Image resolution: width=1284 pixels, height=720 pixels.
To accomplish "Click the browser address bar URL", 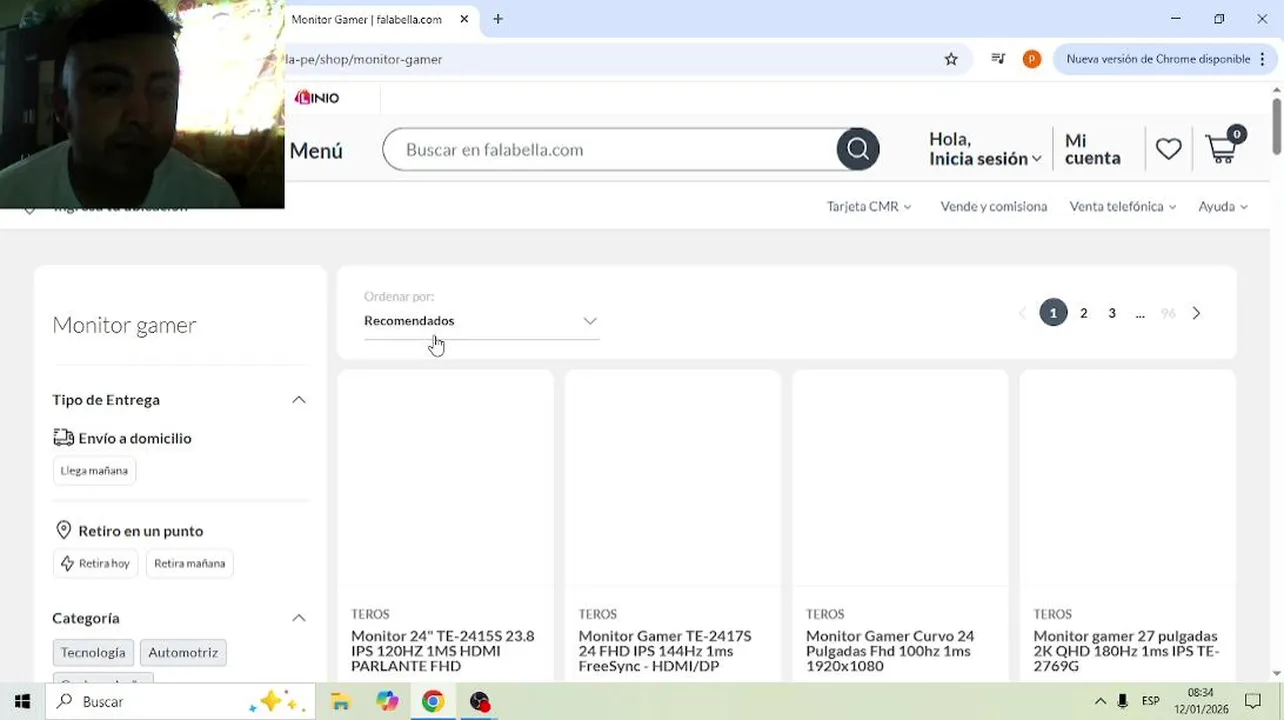I will (x=364, y=59).
